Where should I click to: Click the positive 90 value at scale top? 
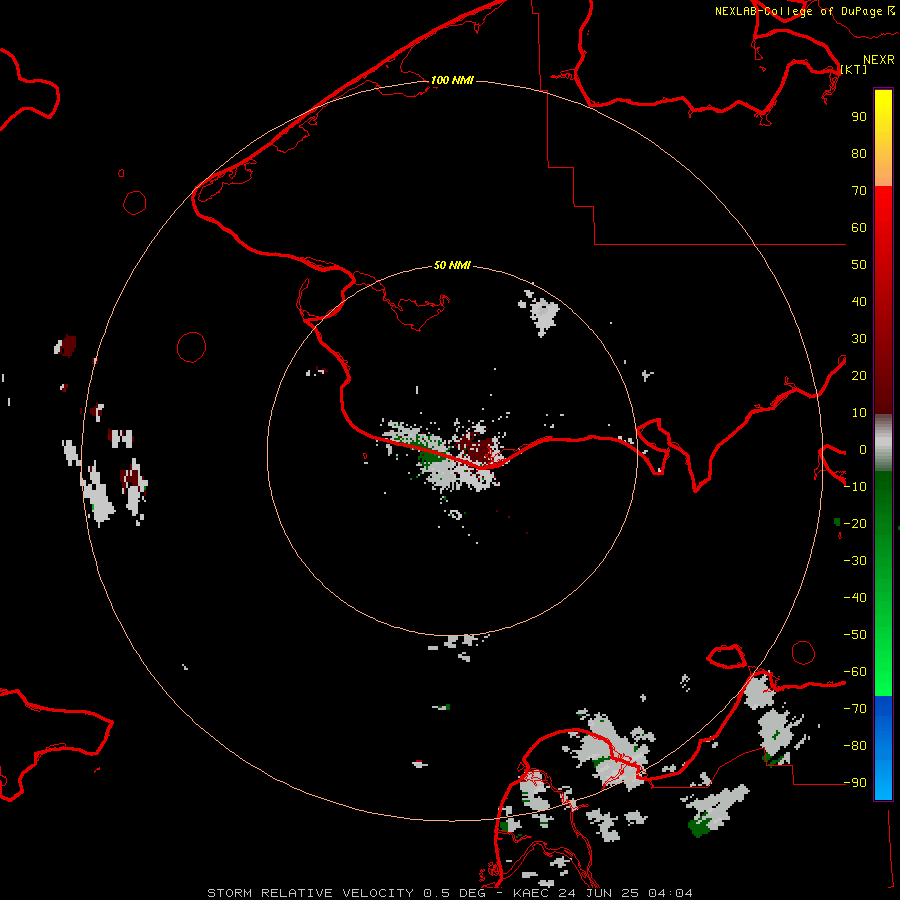[x=859, y=117]
